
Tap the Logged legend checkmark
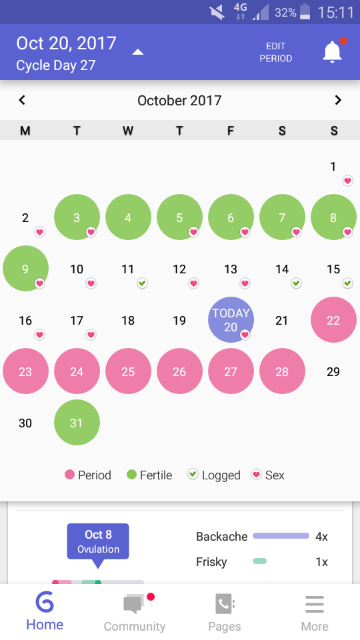click(193, 474)
